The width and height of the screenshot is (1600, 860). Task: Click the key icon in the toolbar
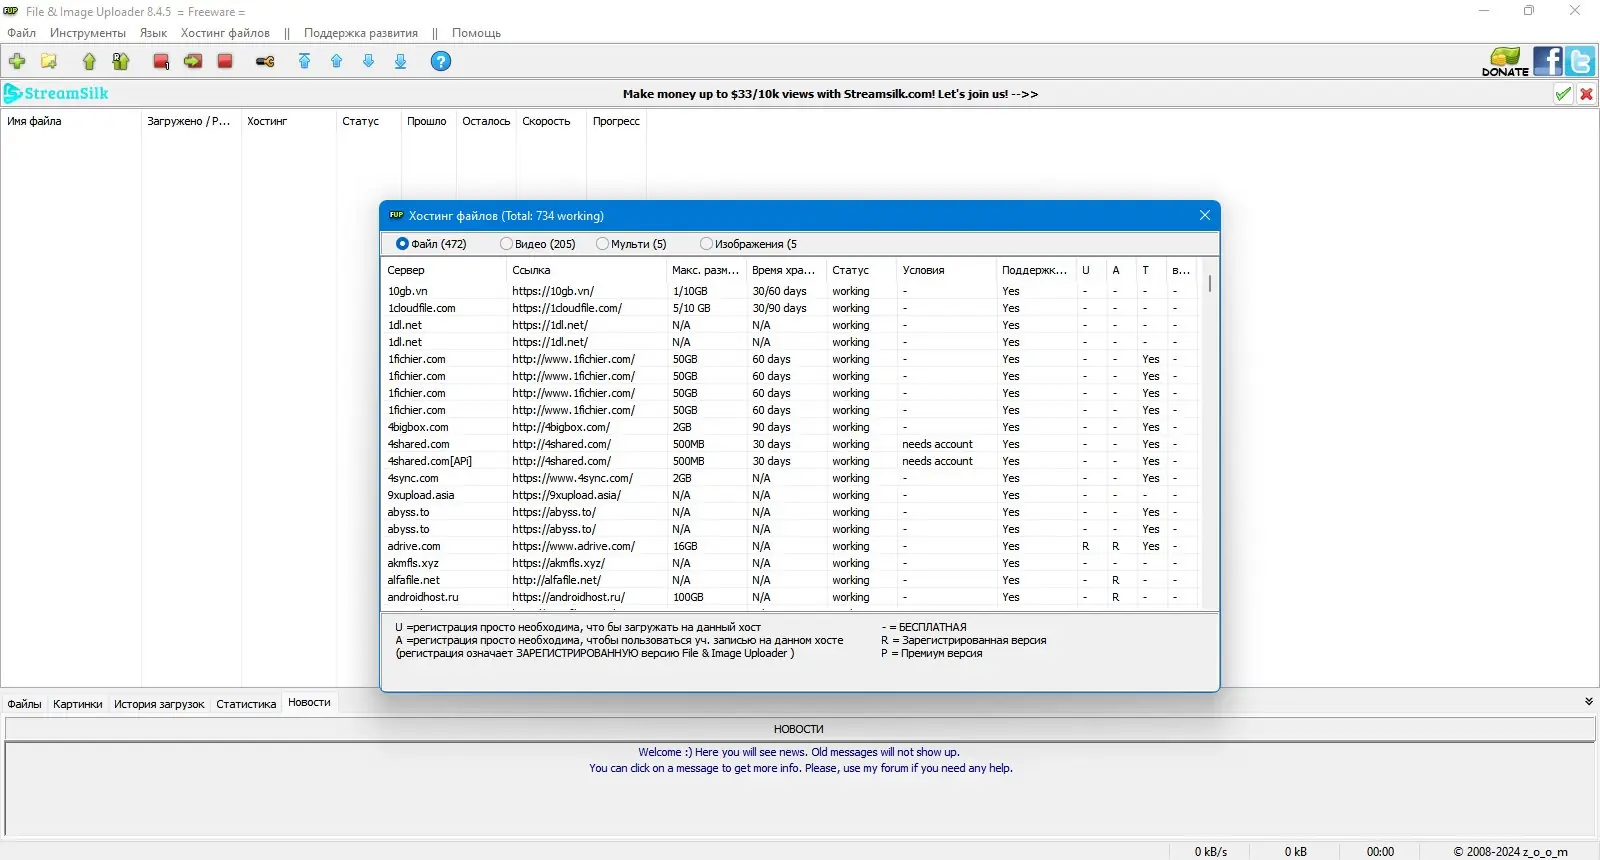[265, 62]
